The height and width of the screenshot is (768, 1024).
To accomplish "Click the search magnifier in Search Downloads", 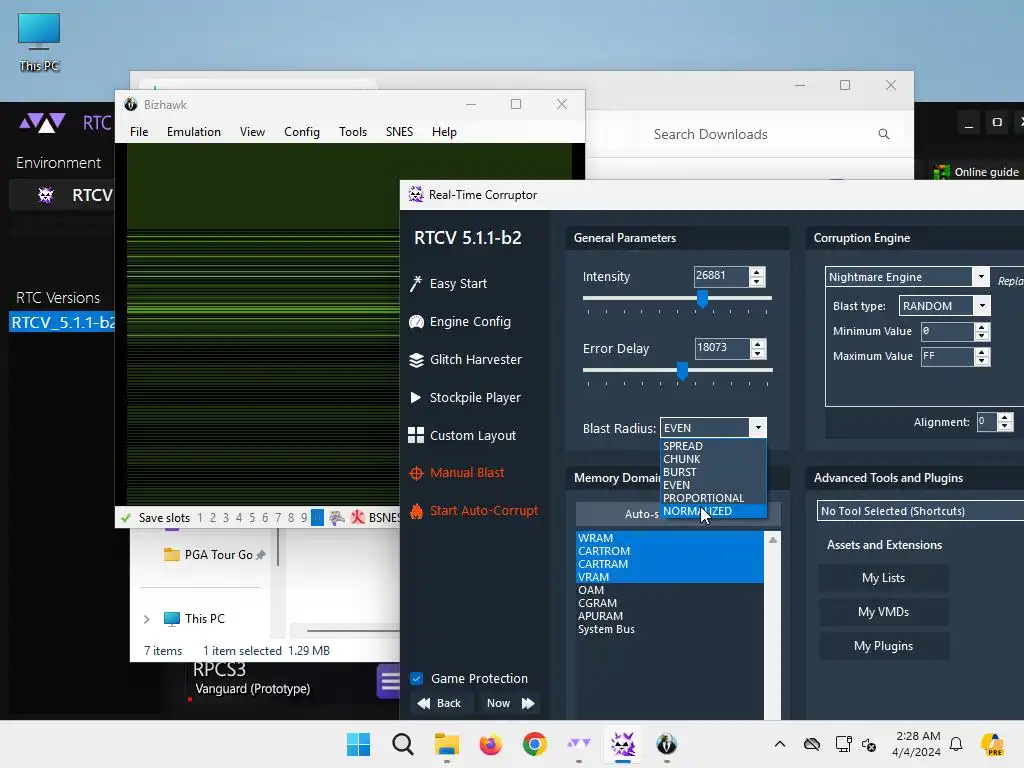I will [884, 134].
